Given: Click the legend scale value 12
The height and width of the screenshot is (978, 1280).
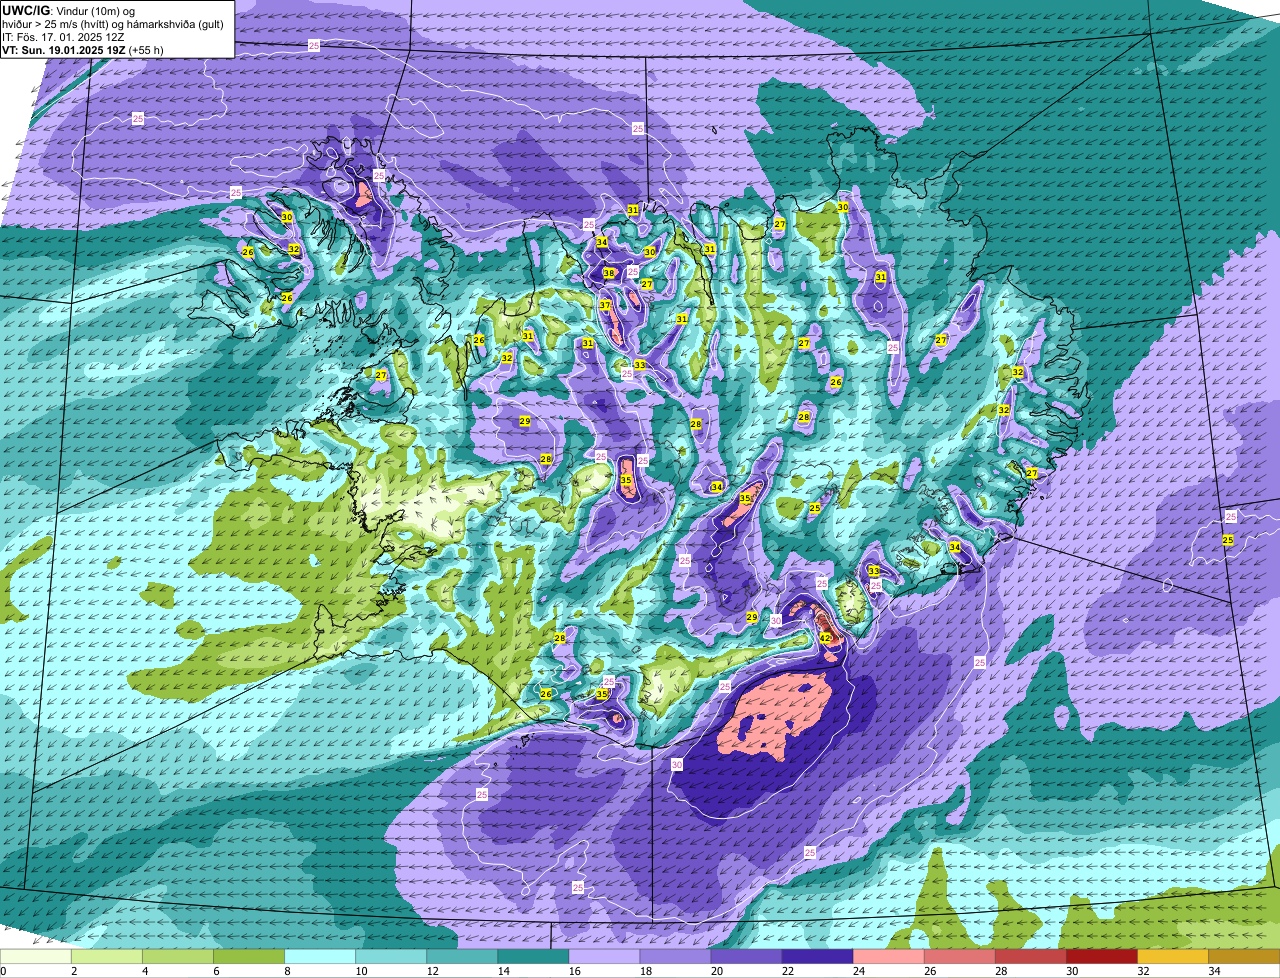Looking at the screenshot, I should click(x=432, y=971).
